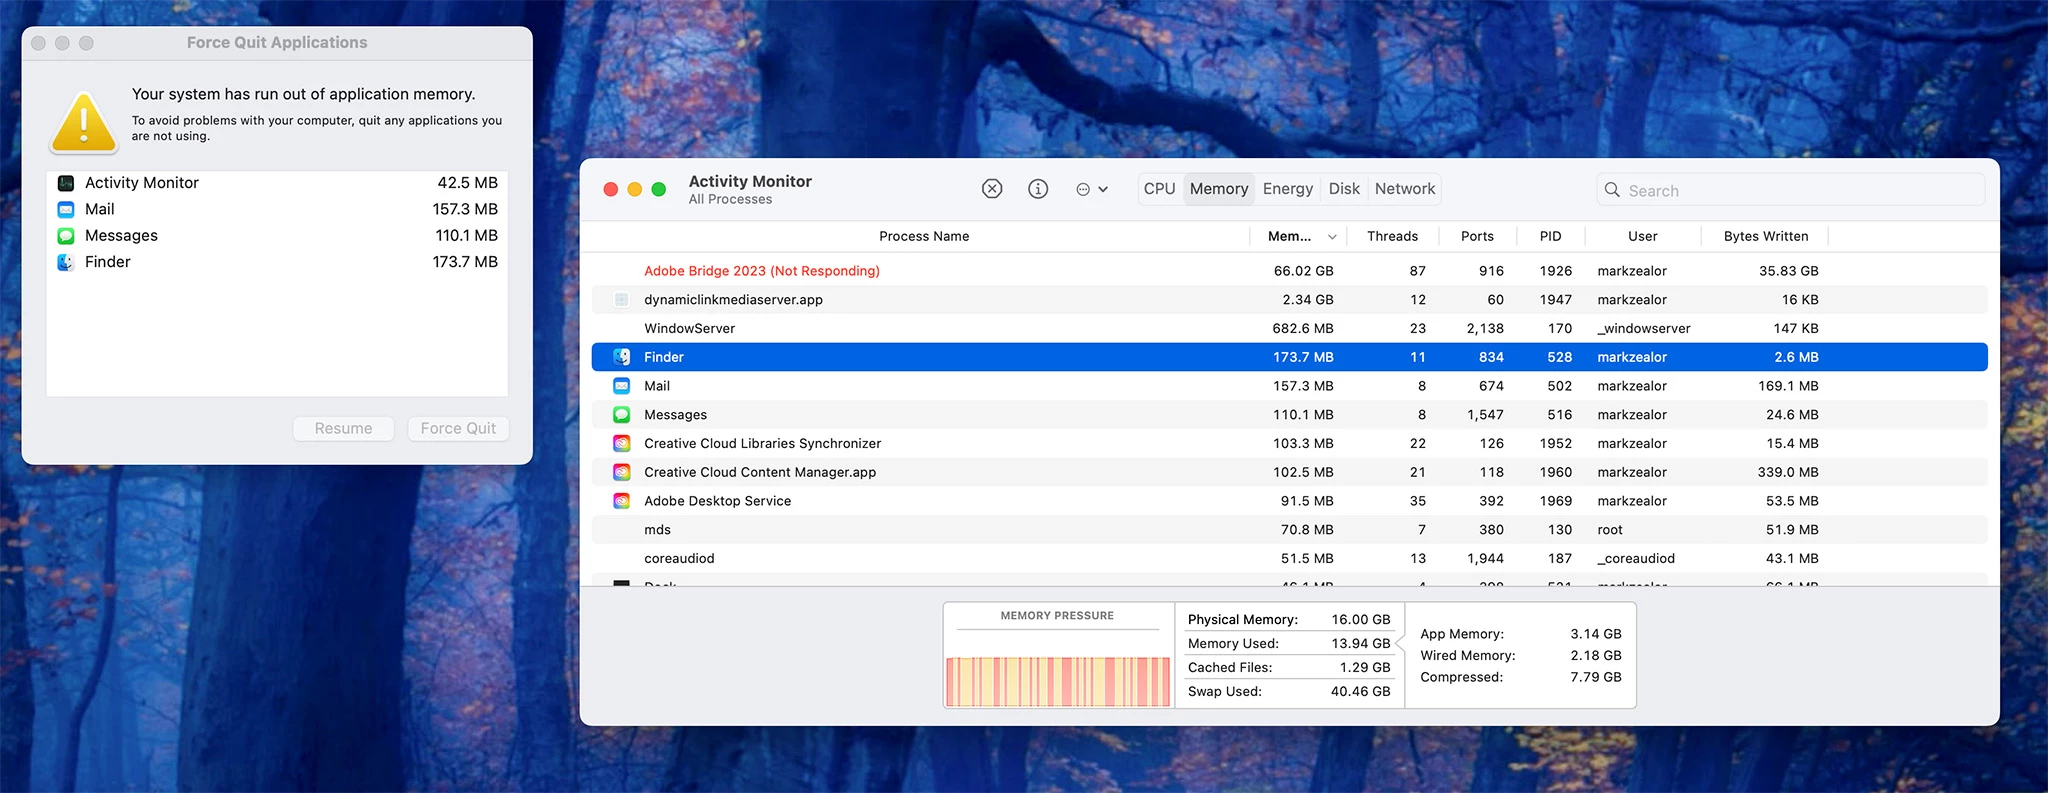Click the Mail icon in Activity Monitor list
2048x793 pixels.
(x=621, y=386)
